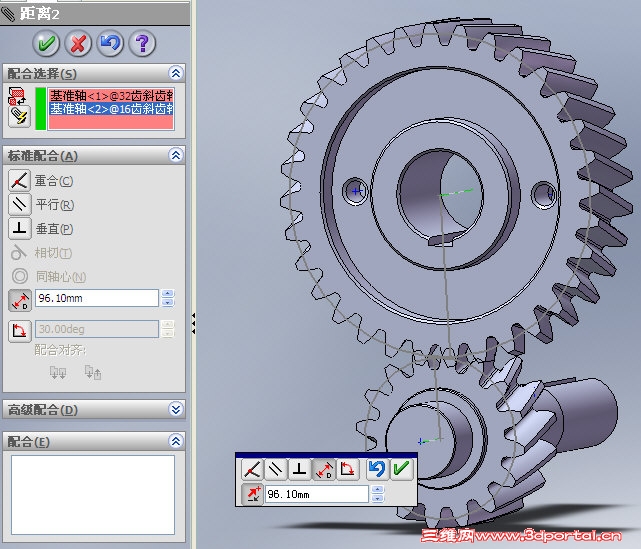
Task: Collapse the 标准配合(A) section
Action: point(176,155)
